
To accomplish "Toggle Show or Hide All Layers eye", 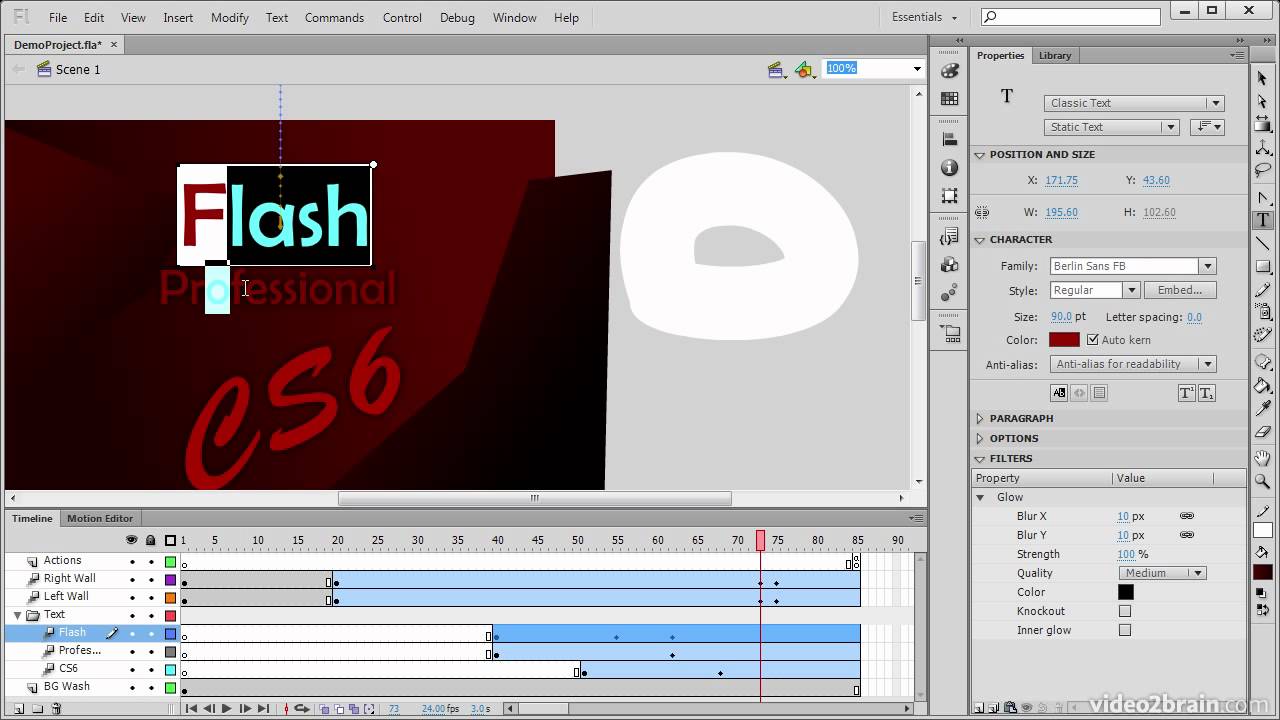I will (131, 540).
